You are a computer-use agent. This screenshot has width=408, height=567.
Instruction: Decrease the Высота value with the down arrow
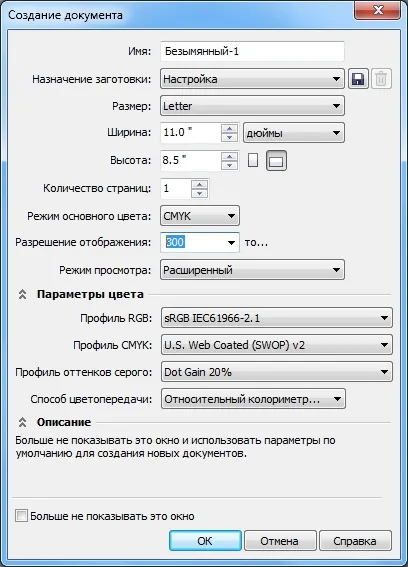[x=229, y=165]
